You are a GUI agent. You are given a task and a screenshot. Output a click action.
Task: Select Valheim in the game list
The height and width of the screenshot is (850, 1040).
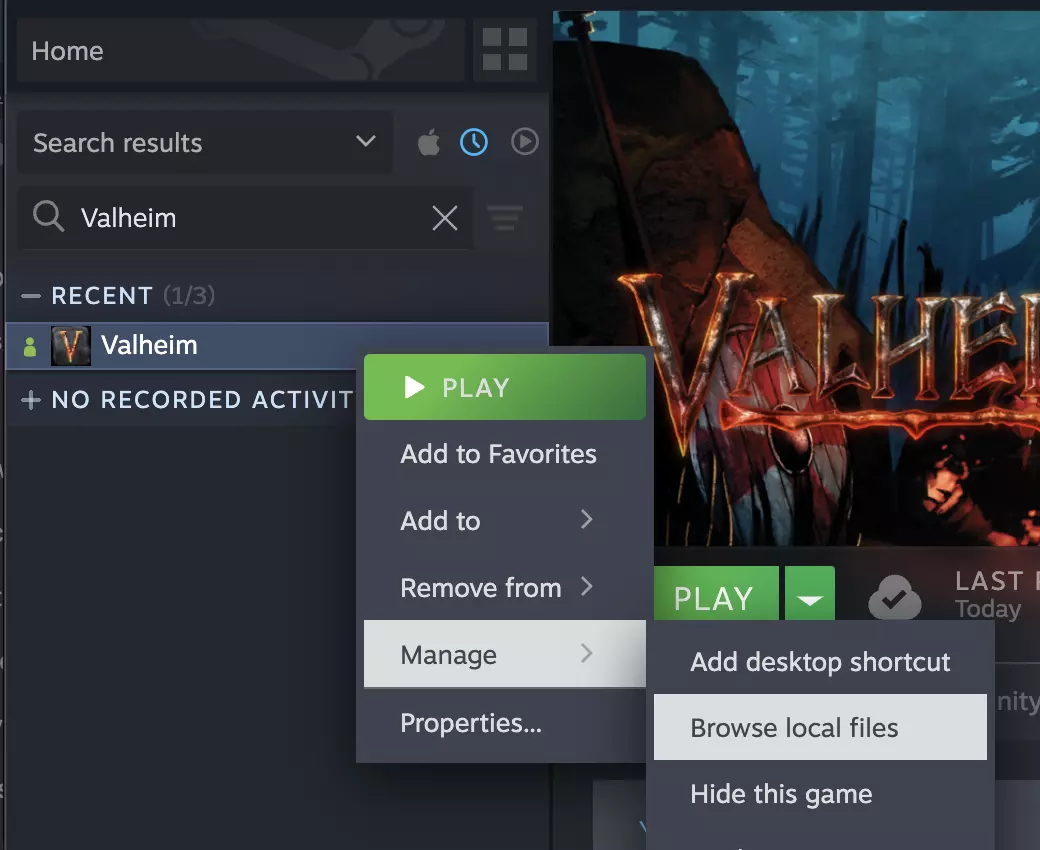[x=277, y=345]
